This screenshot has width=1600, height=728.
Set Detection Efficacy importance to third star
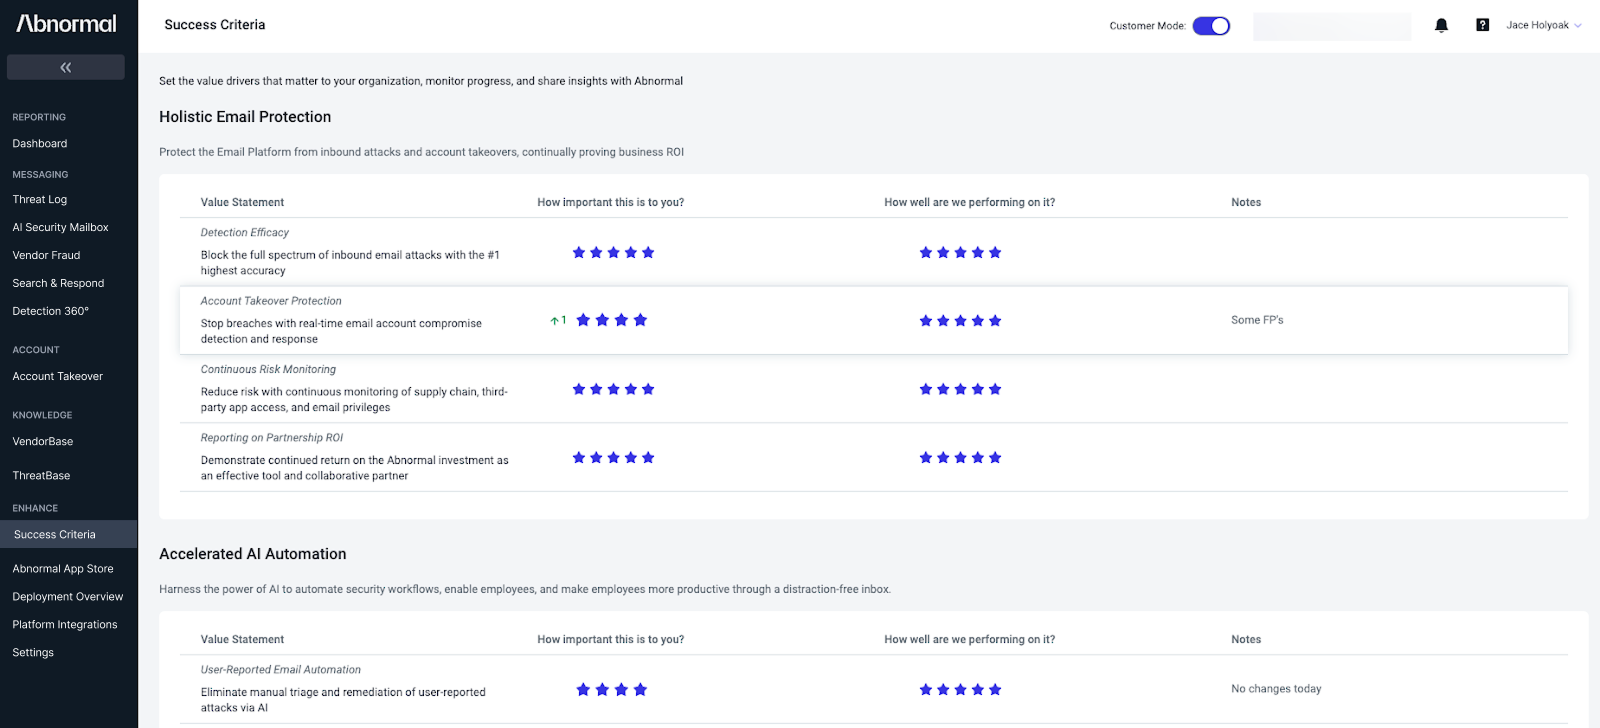pyautogui.click(x=613, y=253)
